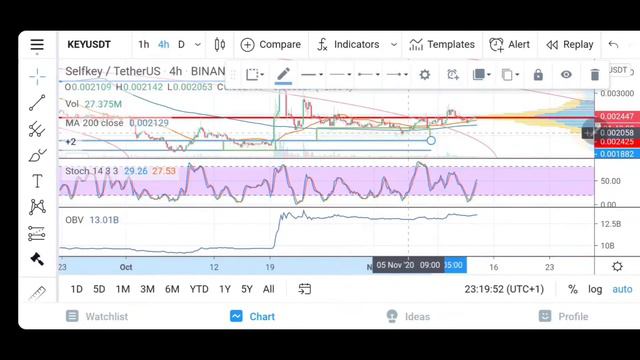Image resolution: width=640 pixels, height=360 pixels.
Task: Toggle log scale mode
Action: point(595,289)
